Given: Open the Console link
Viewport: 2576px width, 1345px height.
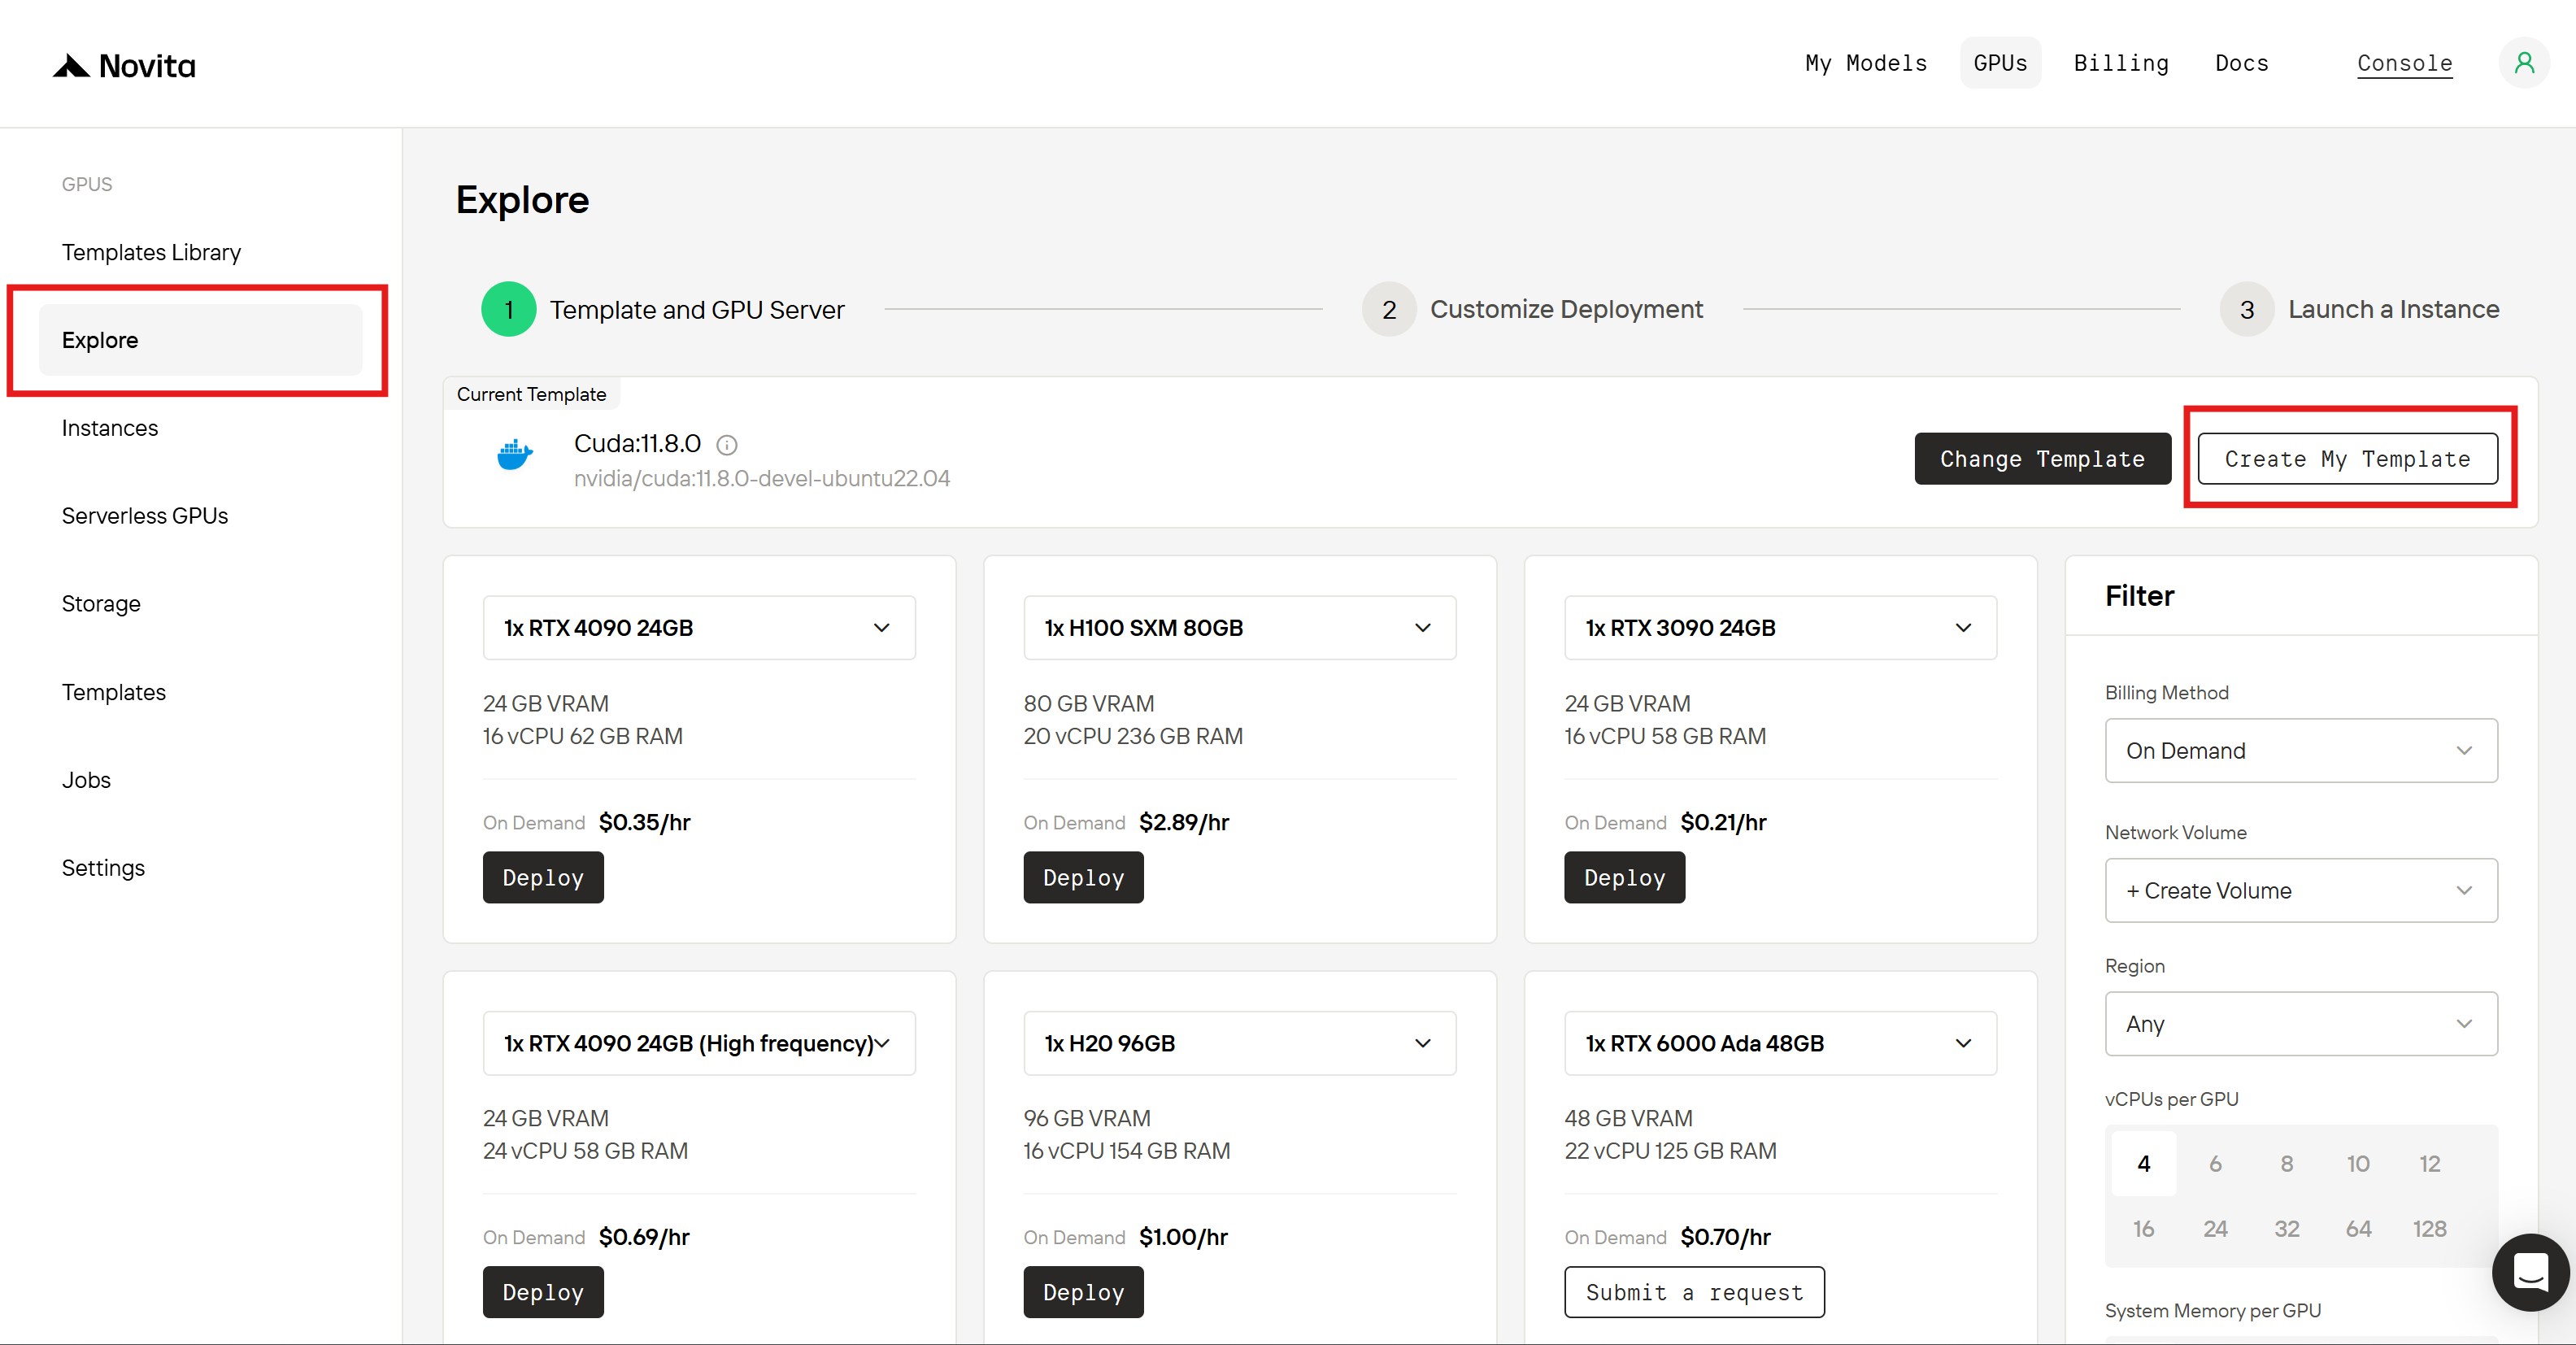Looking at the screenshot, I should pyautogui.click(x=2404, y=63).
